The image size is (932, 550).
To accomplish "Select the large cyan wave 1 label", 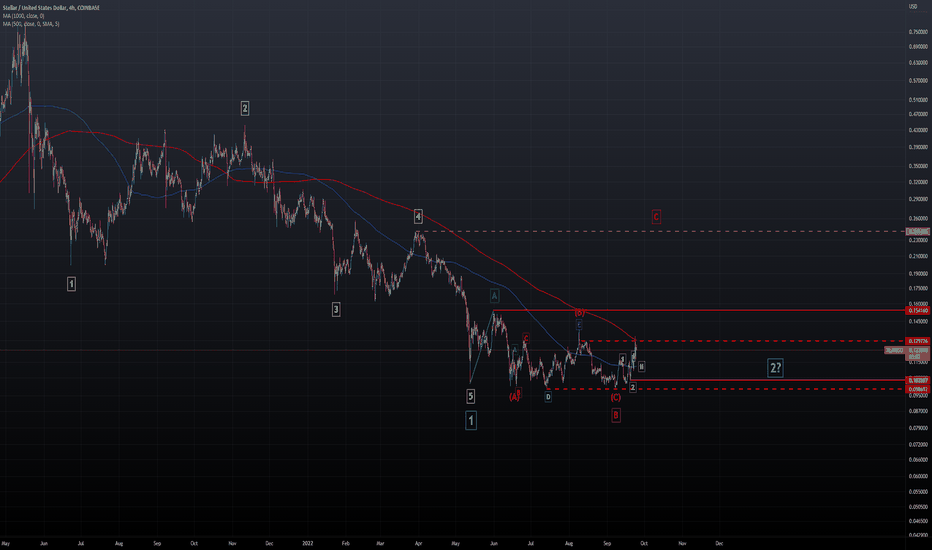I will click(x=471, y=421).
